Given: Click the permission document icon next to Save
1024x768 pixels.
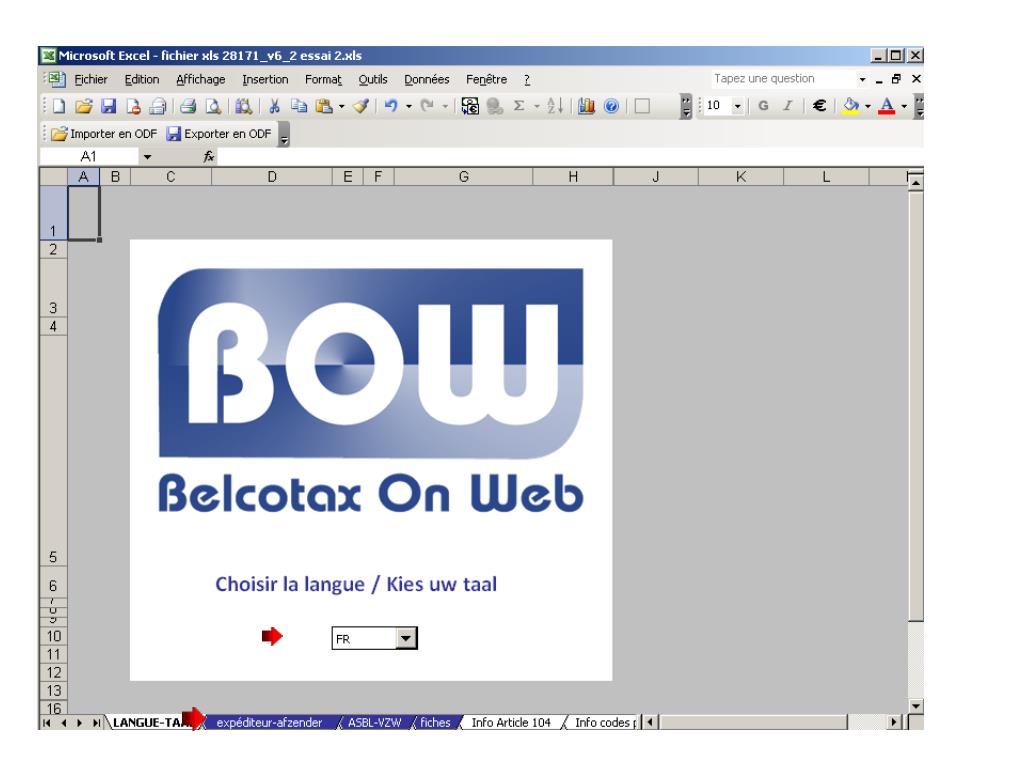Looking at the screenshot, I should 134,106.
